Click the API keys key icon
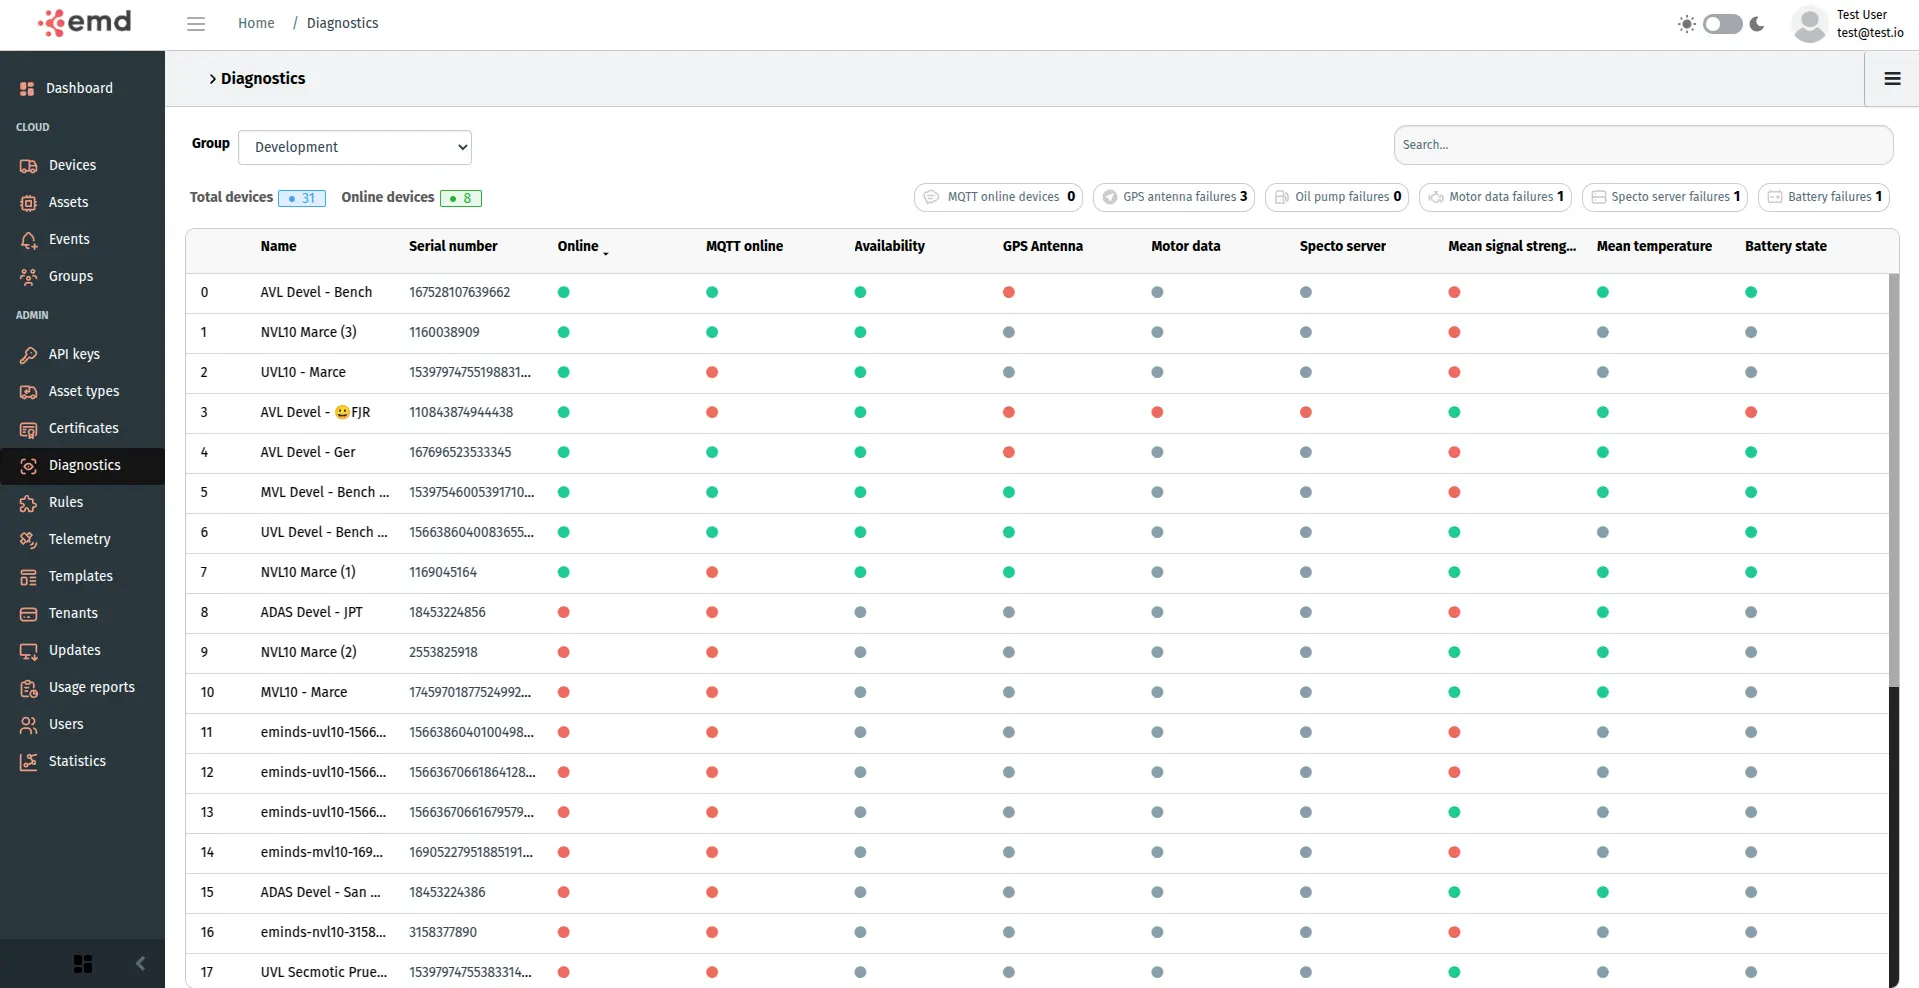This screenshot has width=1919, height=988. 28,355
